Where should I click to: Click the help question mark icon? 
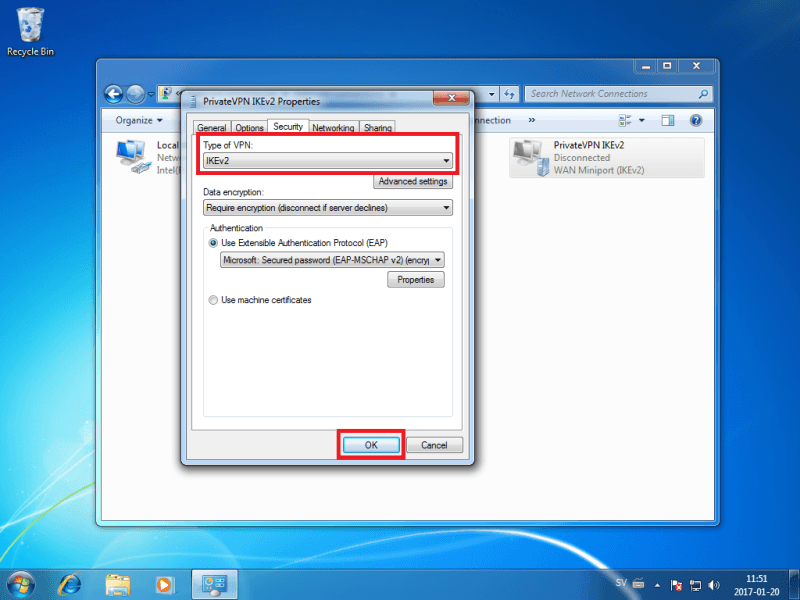point(695,120)
